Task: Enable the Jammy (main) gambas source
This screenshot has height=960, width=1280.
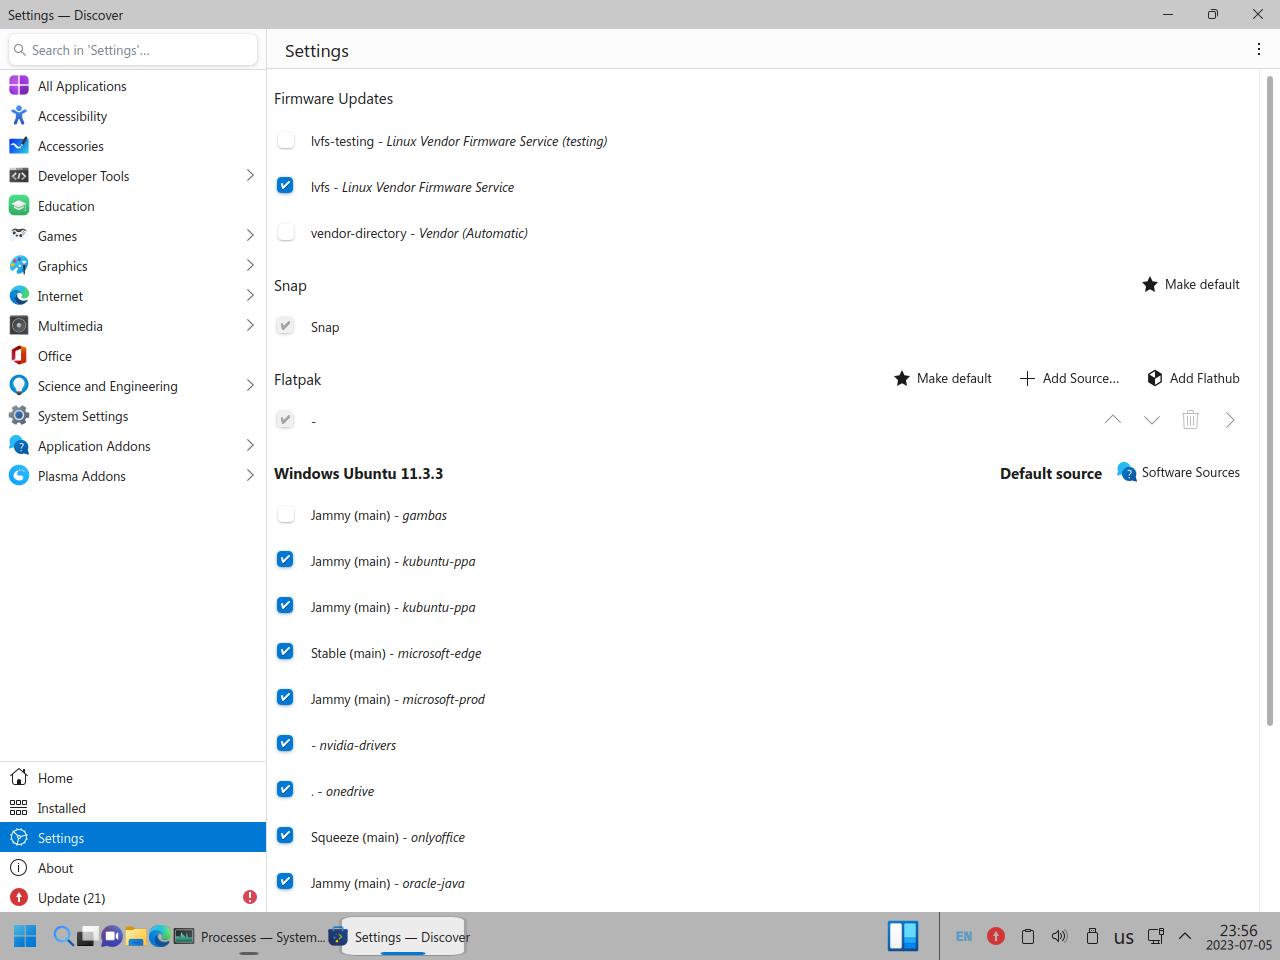Action: (x=286, y=514)
